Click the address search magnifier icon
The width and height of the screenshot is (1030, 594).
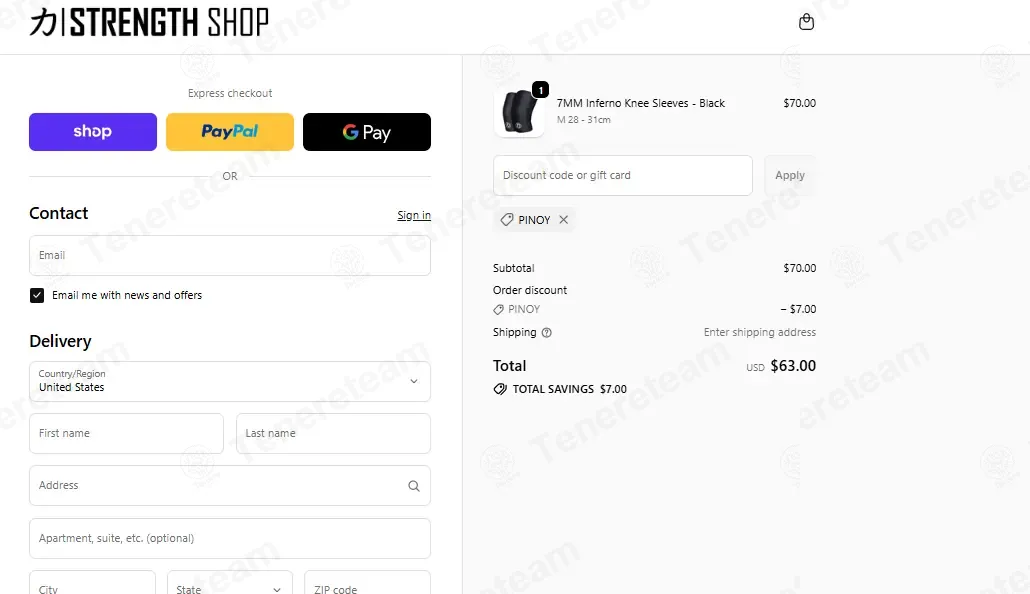[x=414, y=486]
